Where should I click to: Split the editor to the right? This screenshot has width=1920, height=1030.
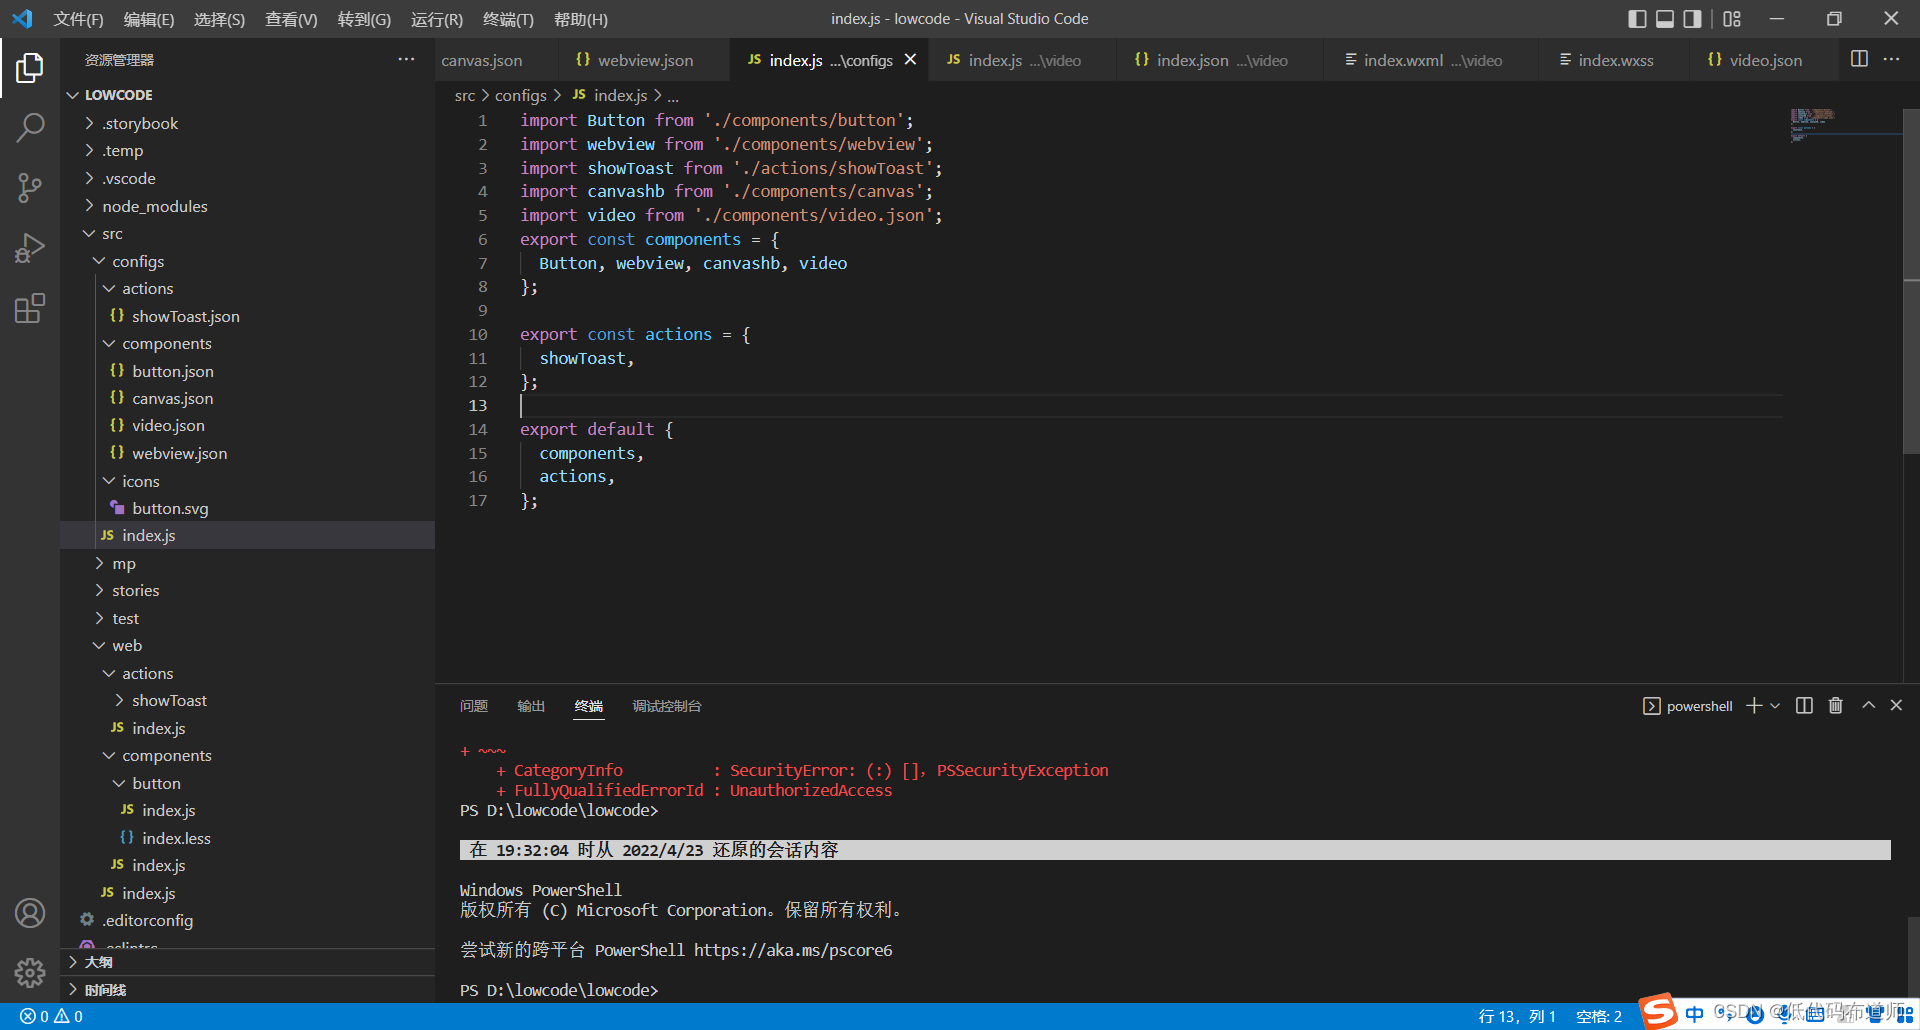click(1859, 59)
